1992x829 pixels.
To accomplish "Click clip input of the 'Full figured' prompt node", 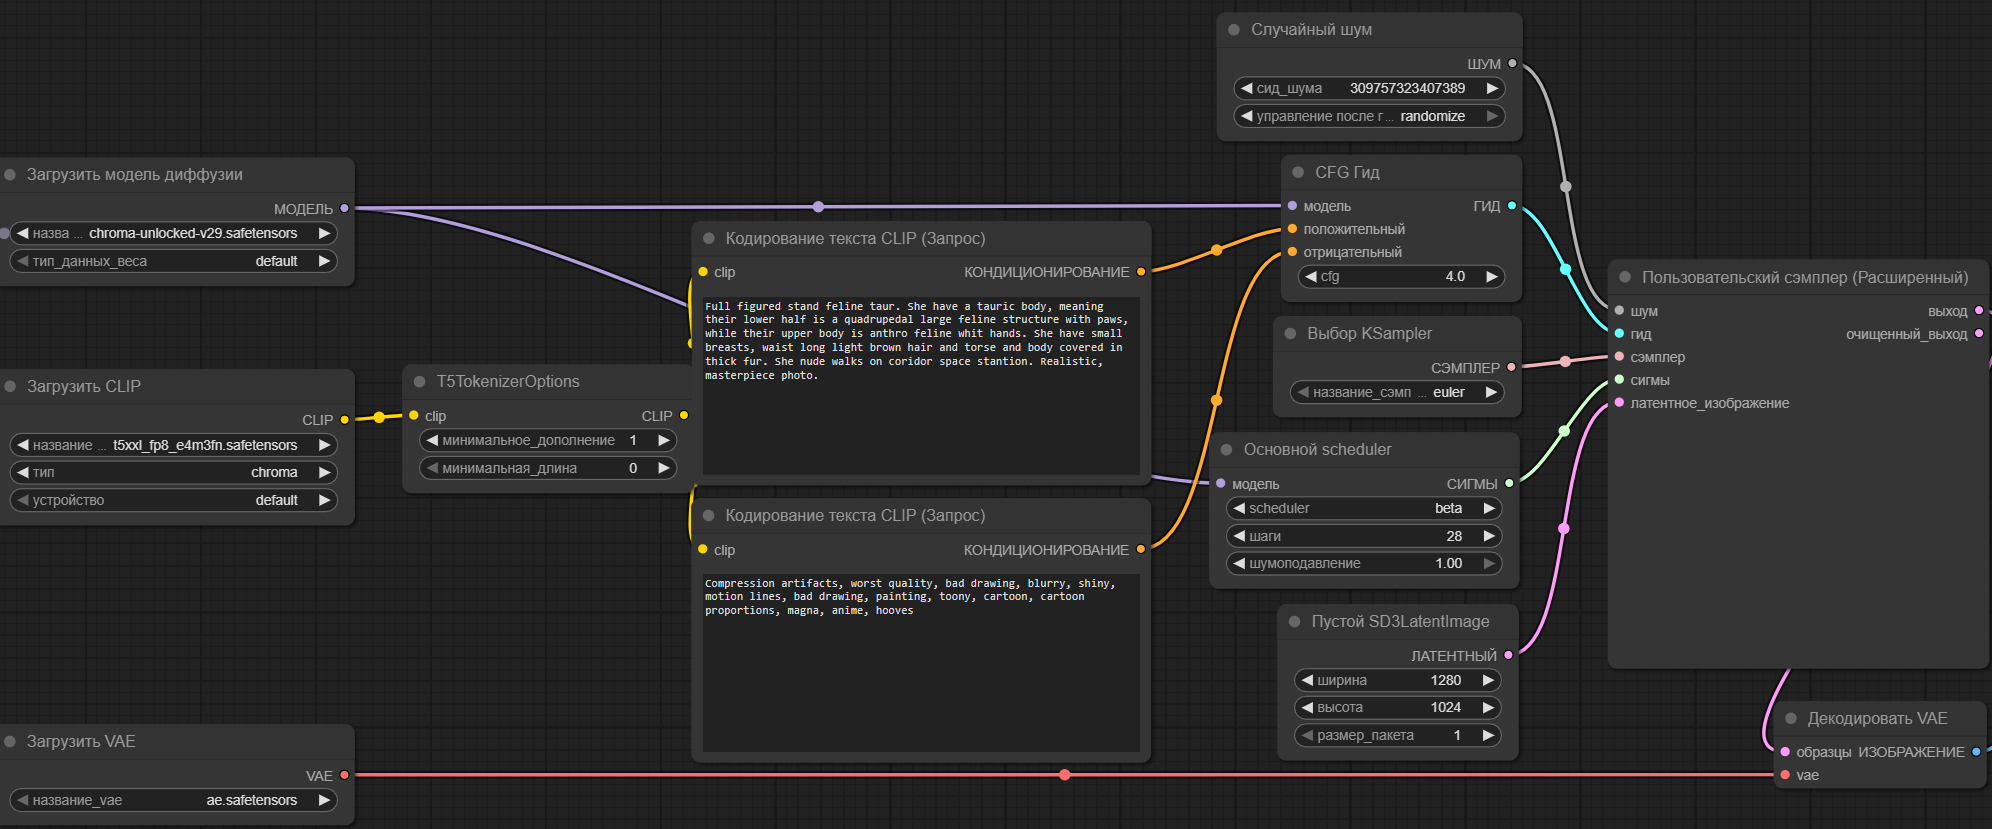I will pos(703,272).
